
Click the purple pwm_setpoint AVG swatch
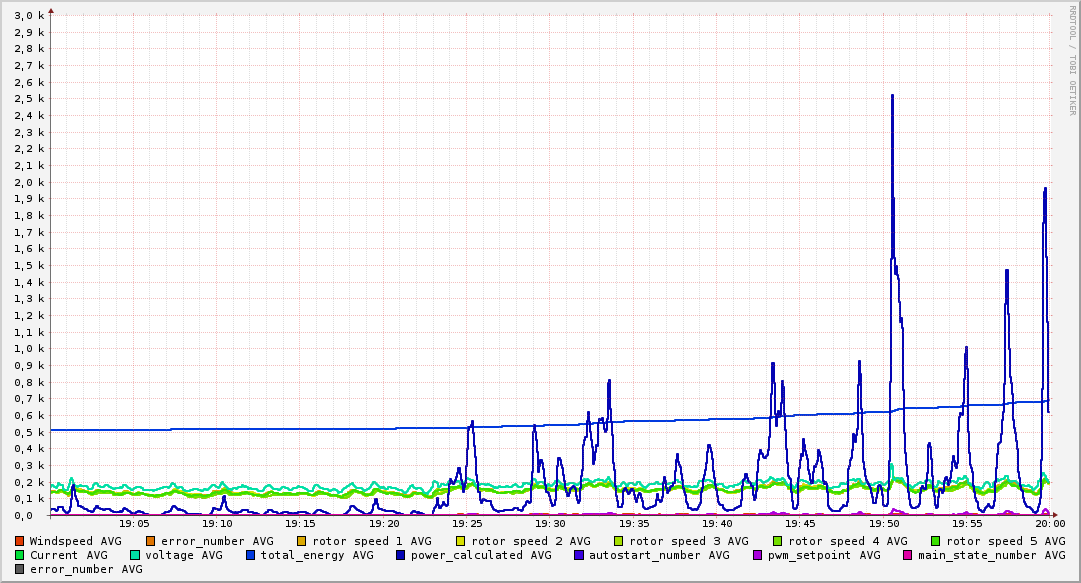point(758,555)
